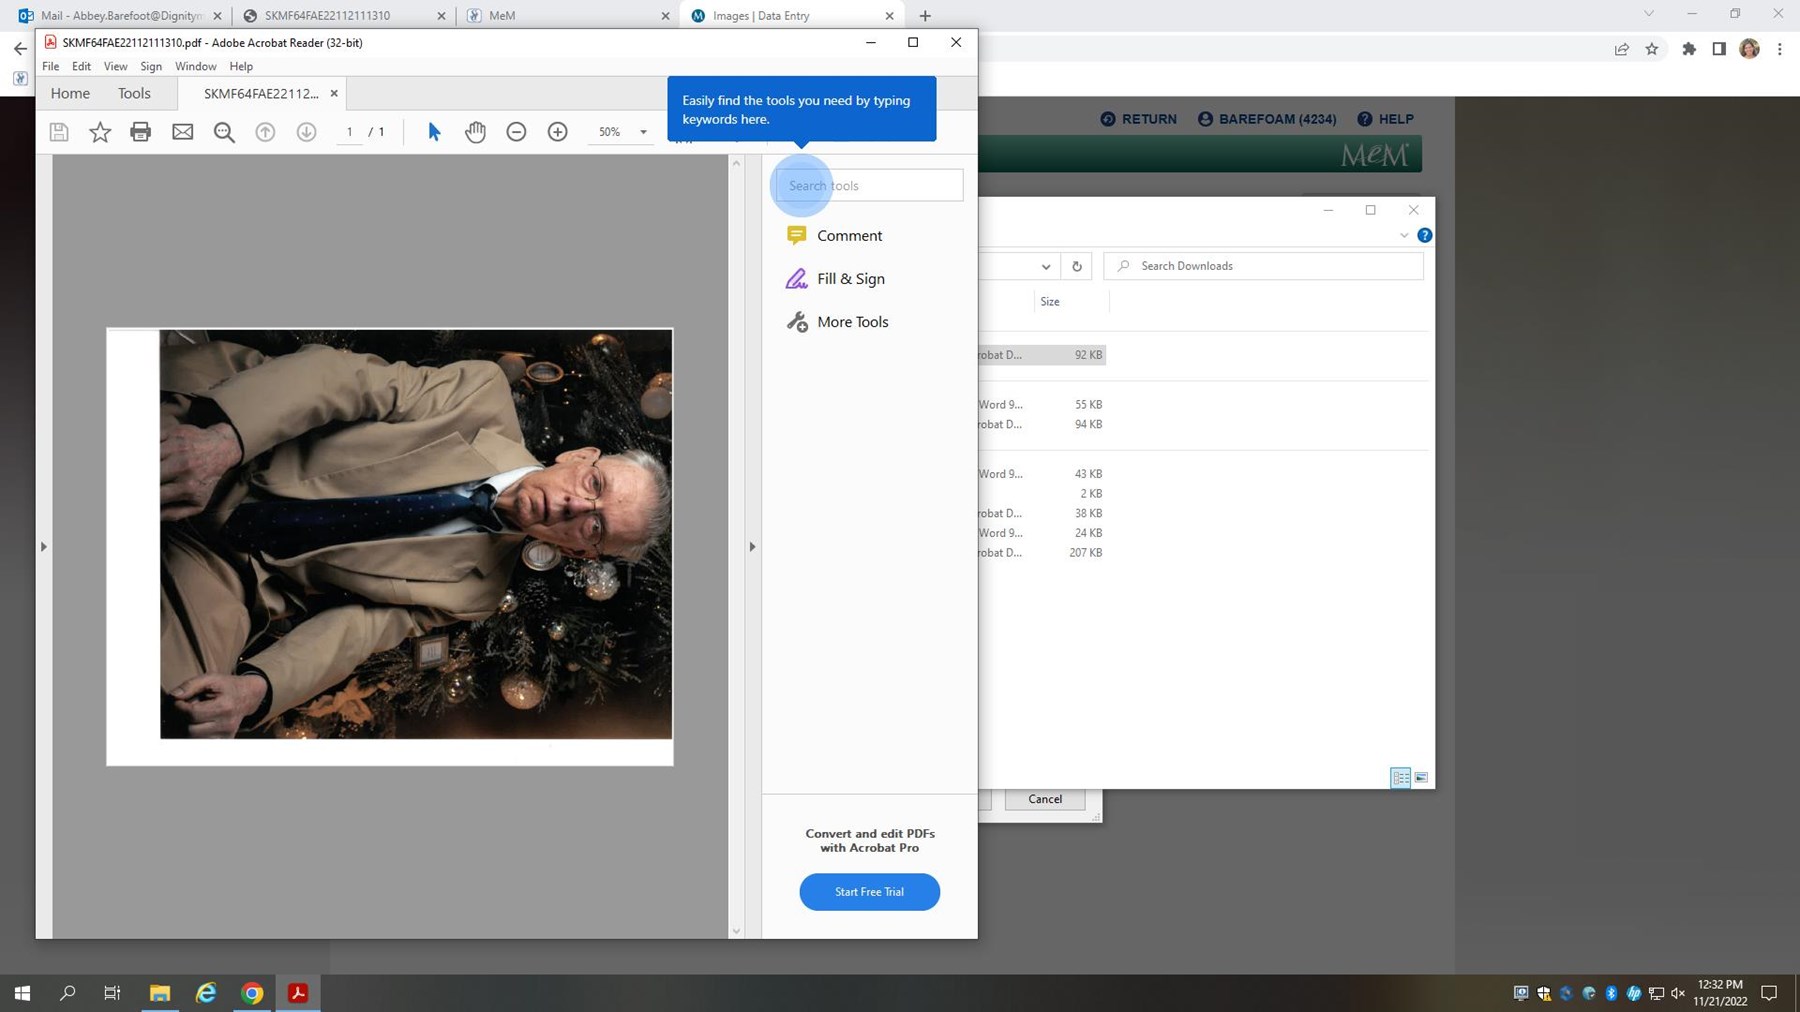Click the Print file icon in Acrobat toolbar
The width and height of the screenshot is (1800, 1012).
(x=141, y=132)
